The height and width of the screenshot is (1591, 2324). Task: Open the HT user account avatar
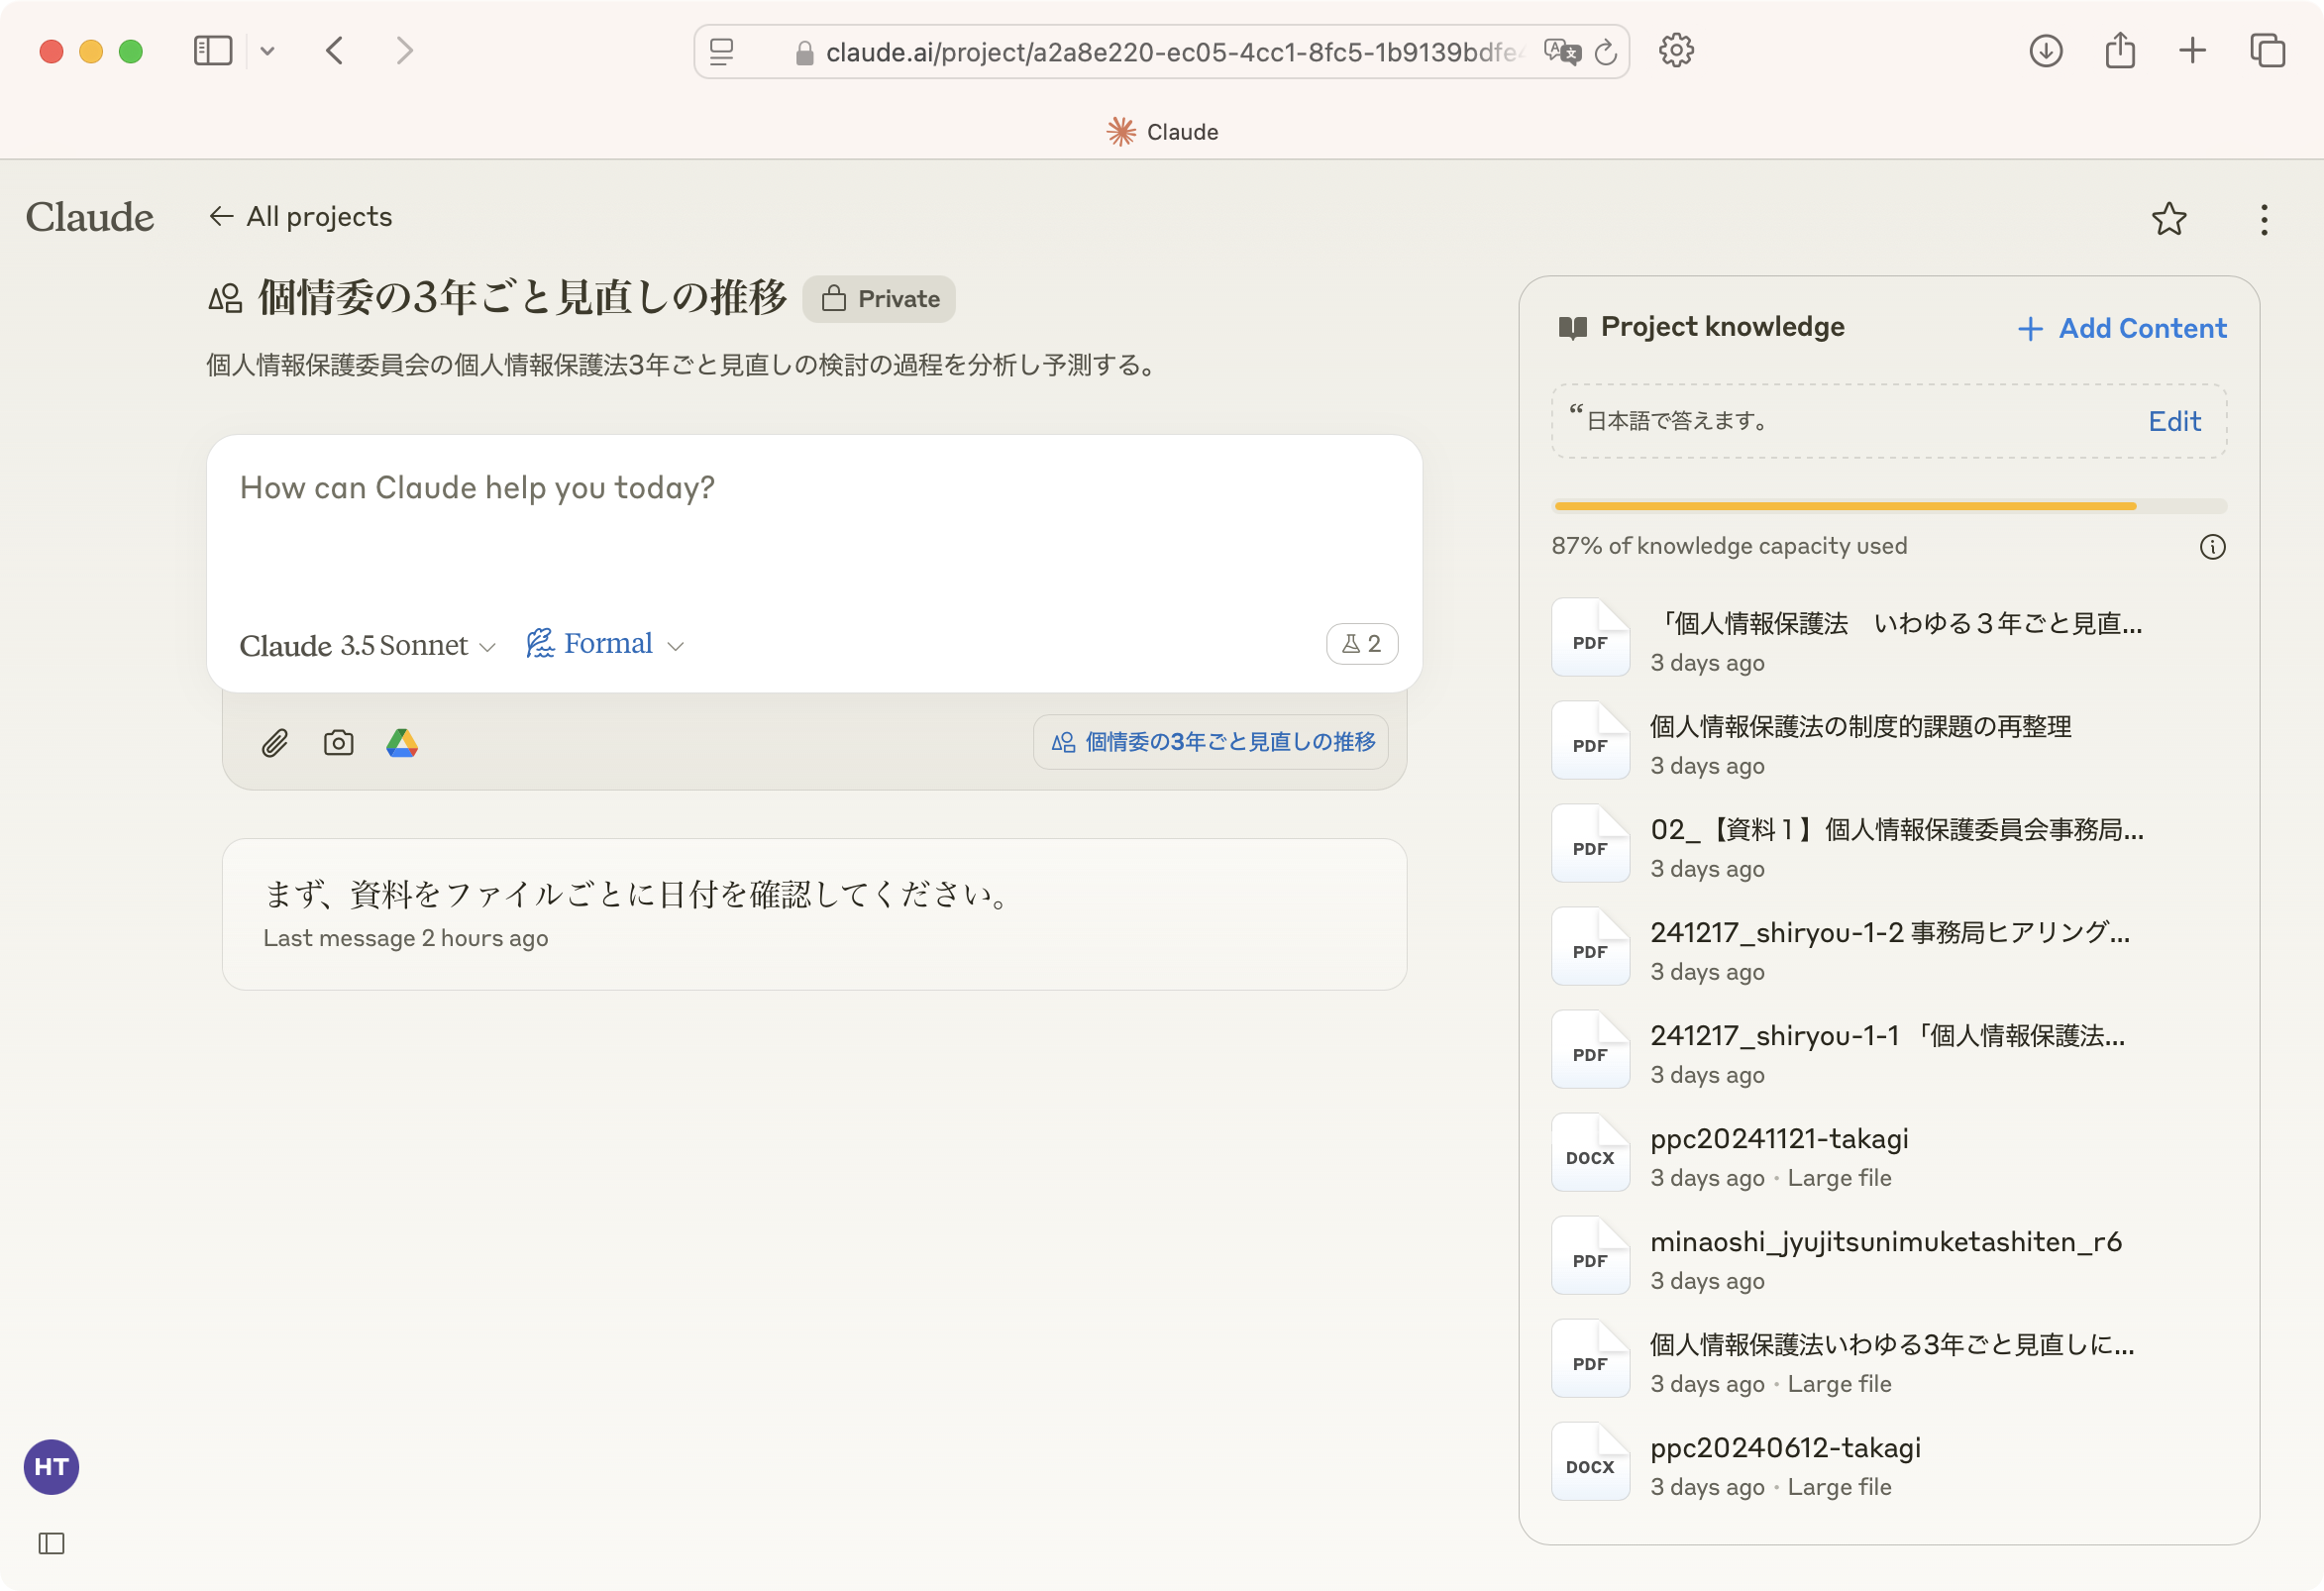[52, 1467]
